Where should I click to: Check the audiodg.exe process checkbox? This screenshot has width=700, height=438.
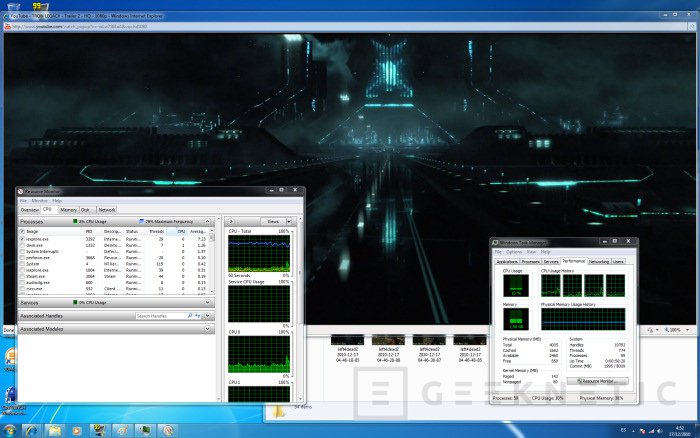click(22, 283)
